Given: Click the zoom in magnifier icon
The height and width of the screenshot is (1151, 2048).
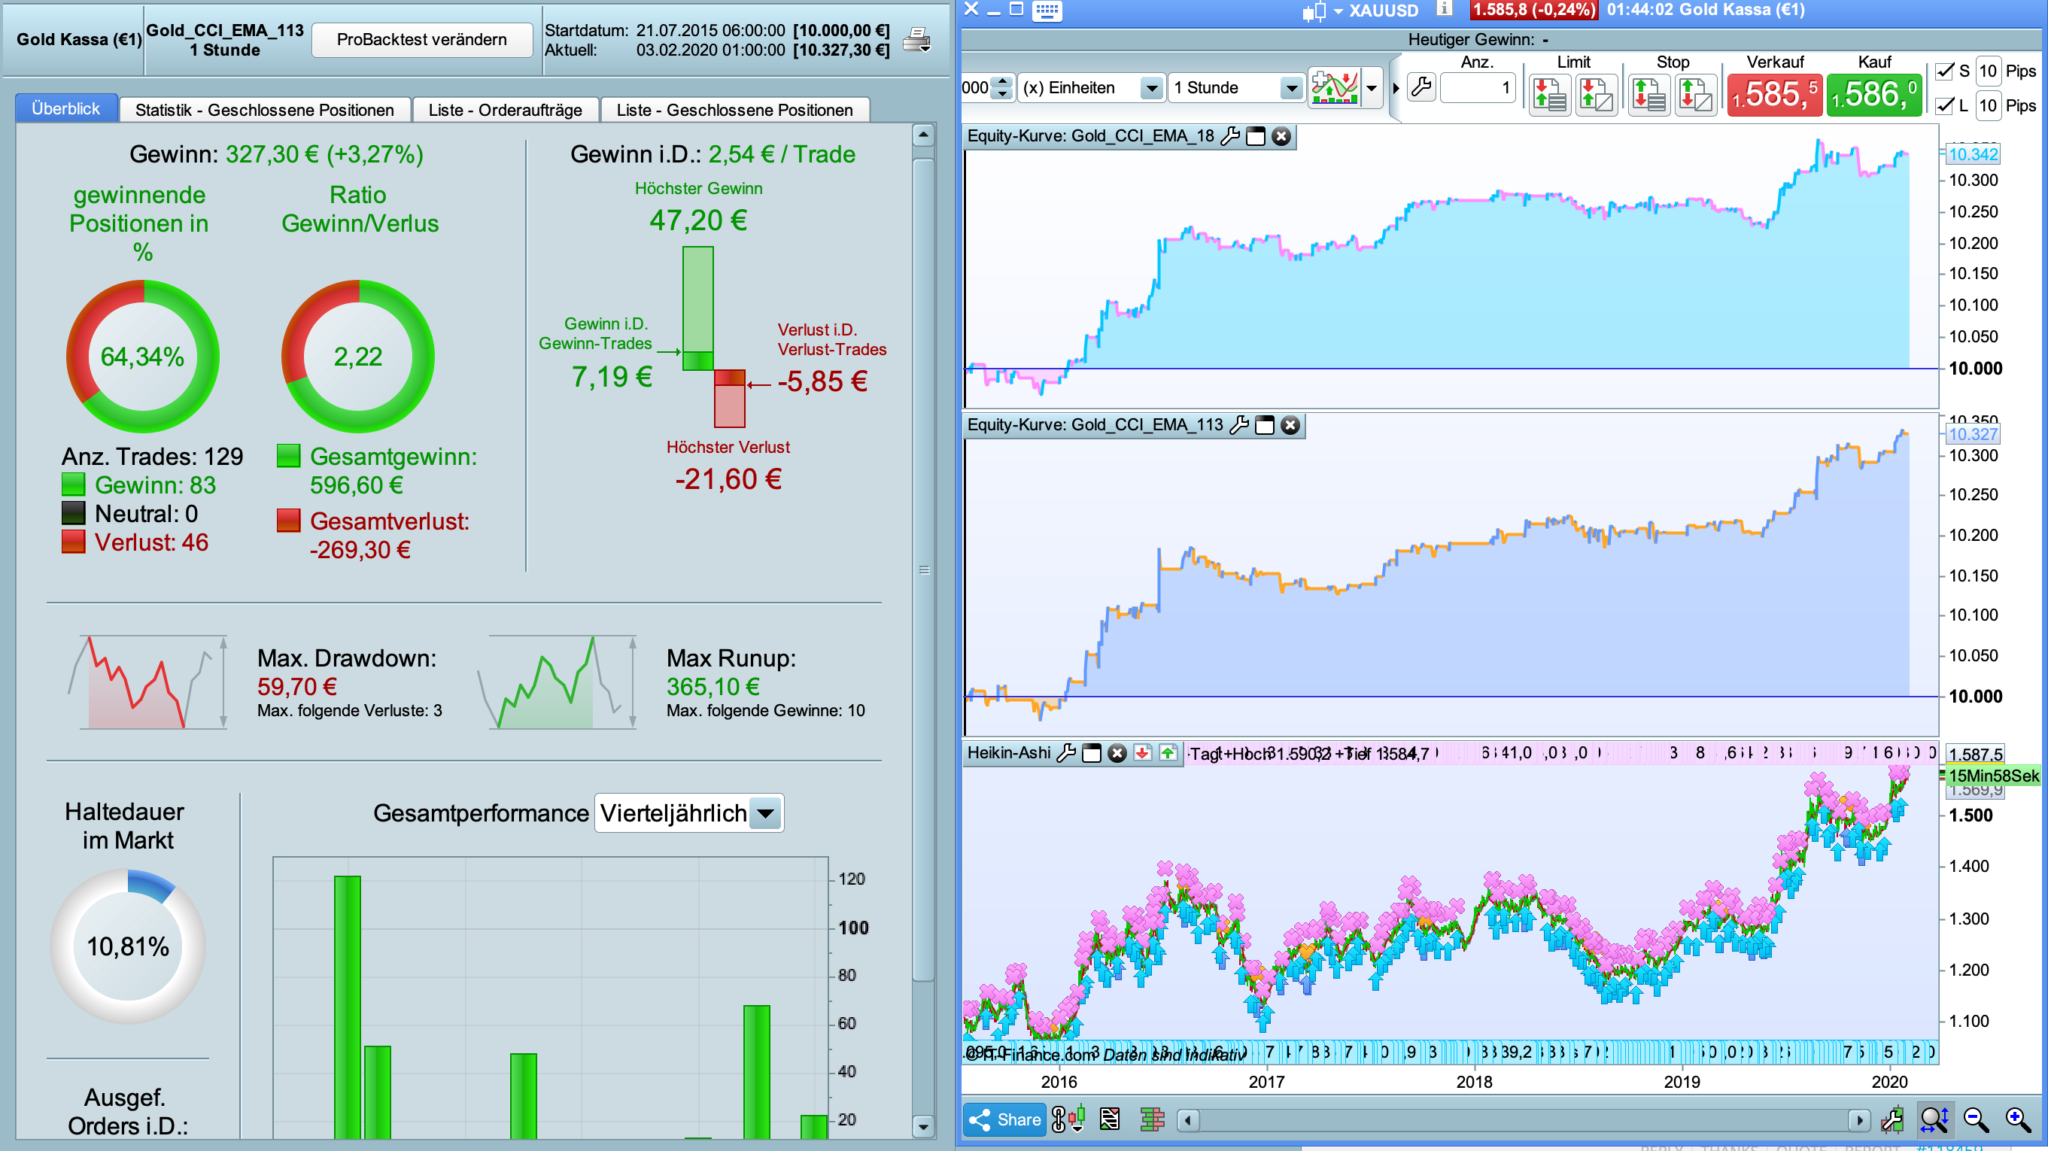Looking at the screenshot, I should click(x=2018, y=1120).
